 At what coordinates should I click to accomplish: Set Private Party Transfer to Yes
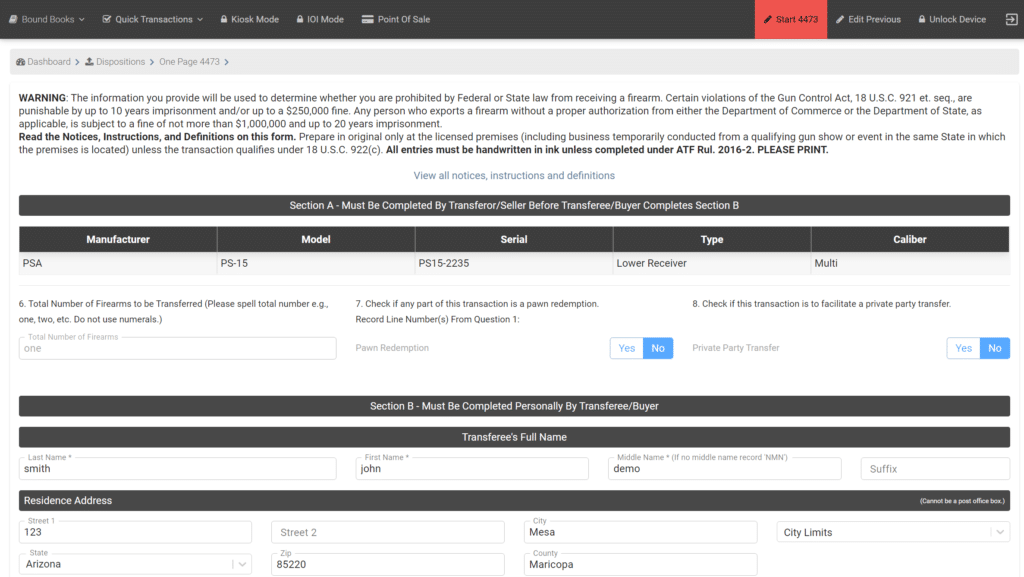coord(963,347)
